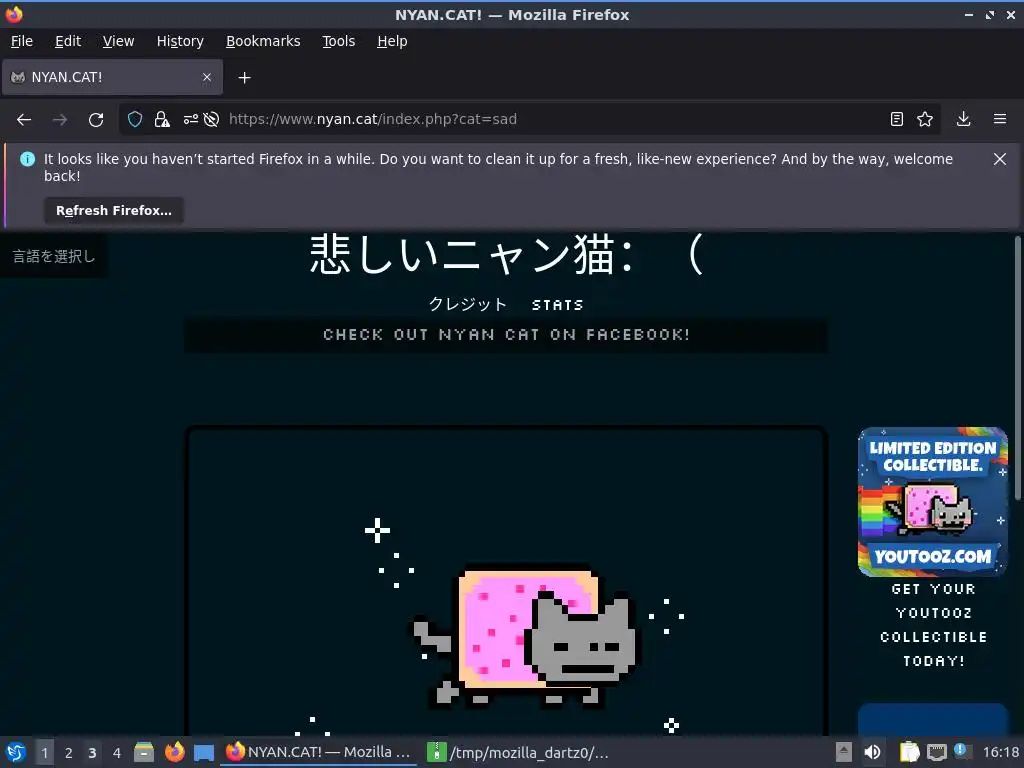This screenshot has height=768, width=1024.
Task: Click the network monitor tray icon
Action: click(x=936, y=752)
